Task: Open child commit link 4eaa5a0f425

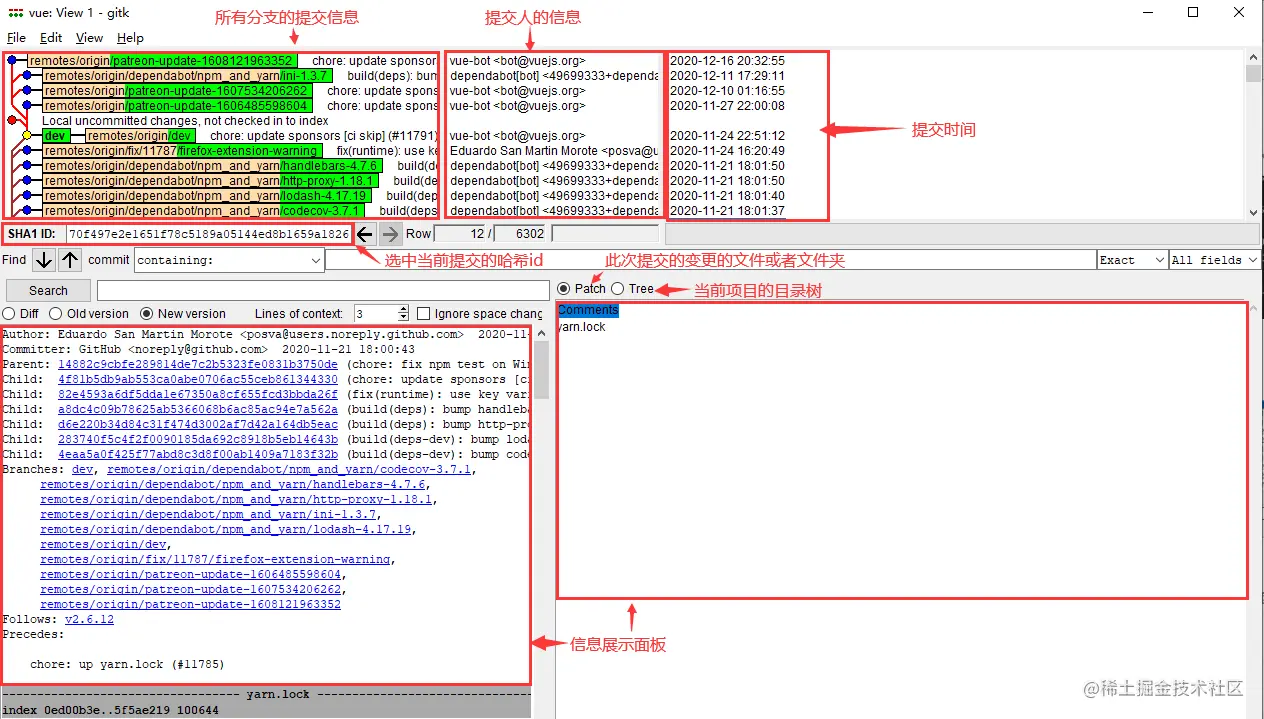Action: pyautogui.click(x=198, y=454)
